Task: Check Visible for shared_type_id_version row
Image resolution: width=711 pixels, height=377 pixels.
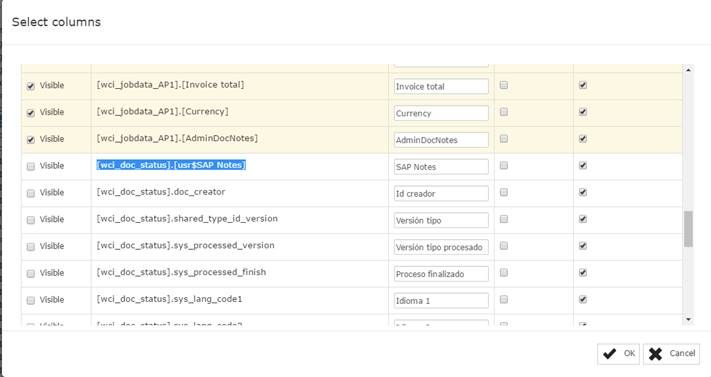Action: pos(30,220)
